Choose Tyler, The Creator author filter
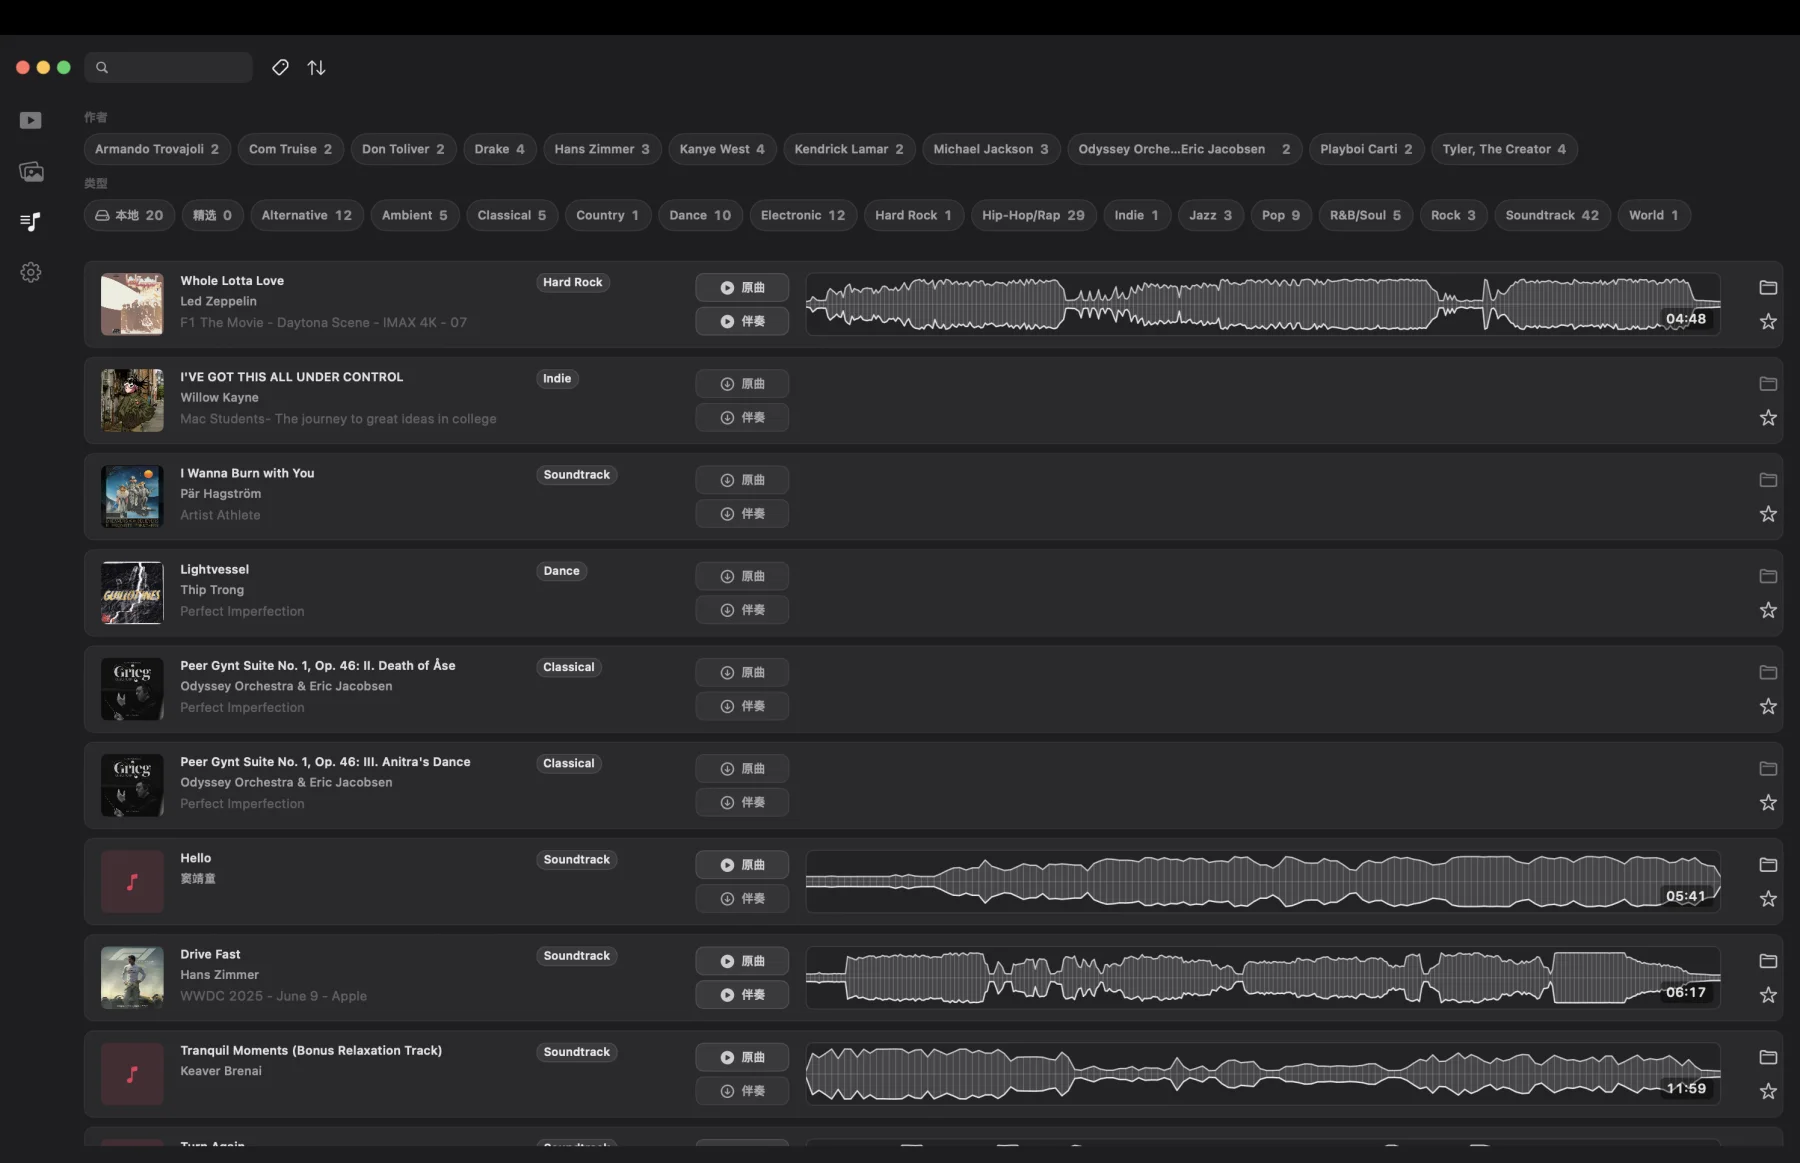The height and width of the screenshot is (1163, 1800). 1504,149
